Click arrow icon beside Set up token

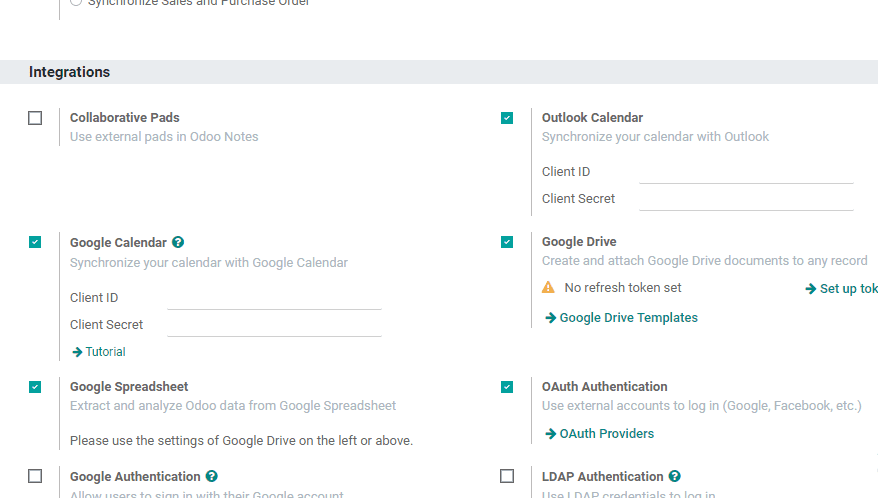click(x=810, y=289)
